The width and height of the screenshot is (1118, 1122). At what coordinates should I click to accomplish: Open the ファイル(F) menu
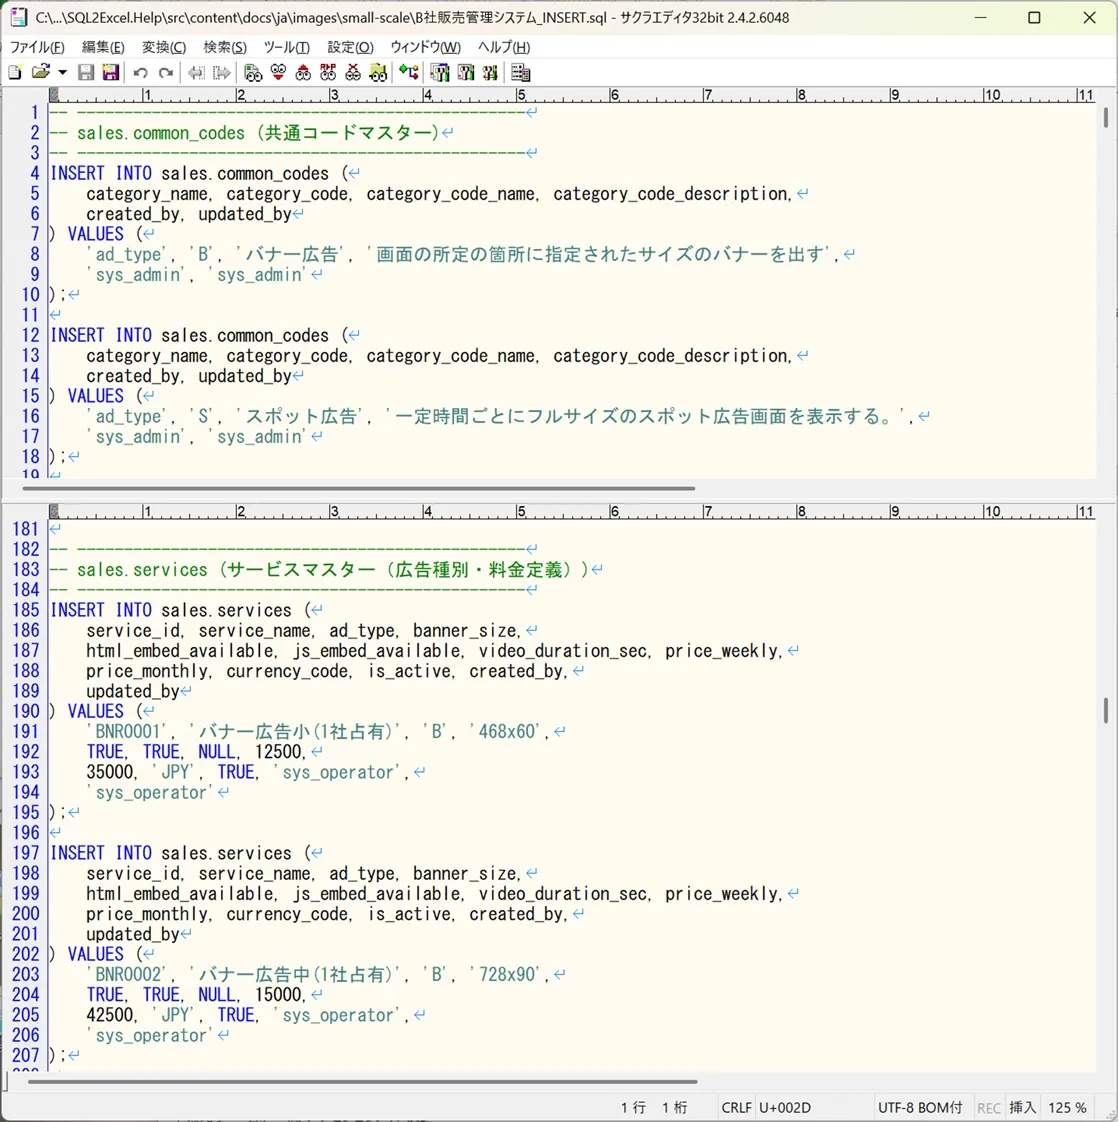pyautogui.click(x=37, y=47)
